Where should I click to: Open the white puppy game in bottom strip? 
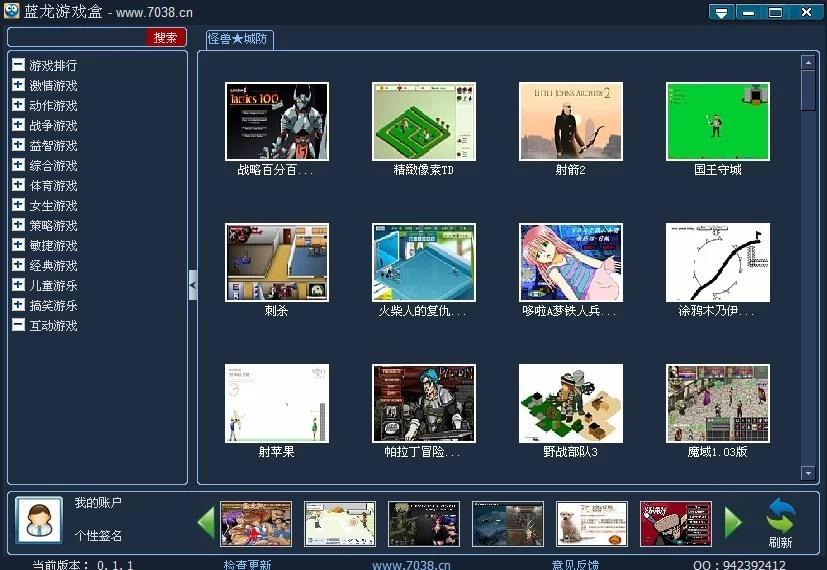coord(592,523)
